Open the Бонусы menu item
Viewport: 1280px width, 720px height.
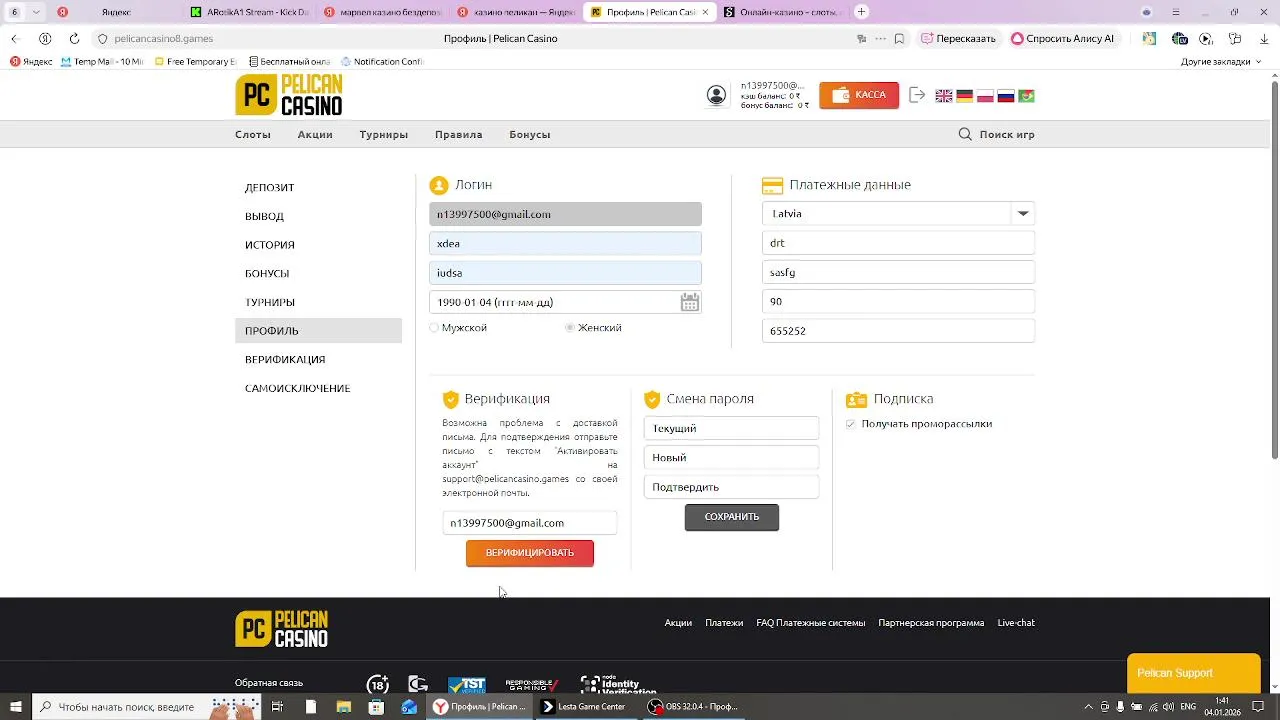point(530,134)
